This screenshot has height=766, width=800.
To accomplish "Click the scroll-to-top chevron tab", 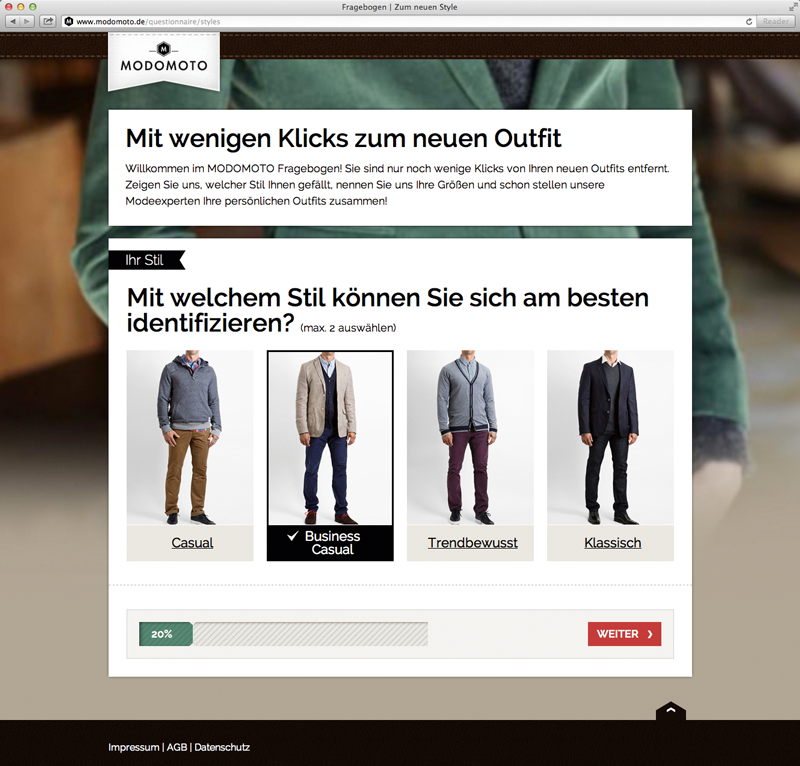I will (x=670, y=710).
